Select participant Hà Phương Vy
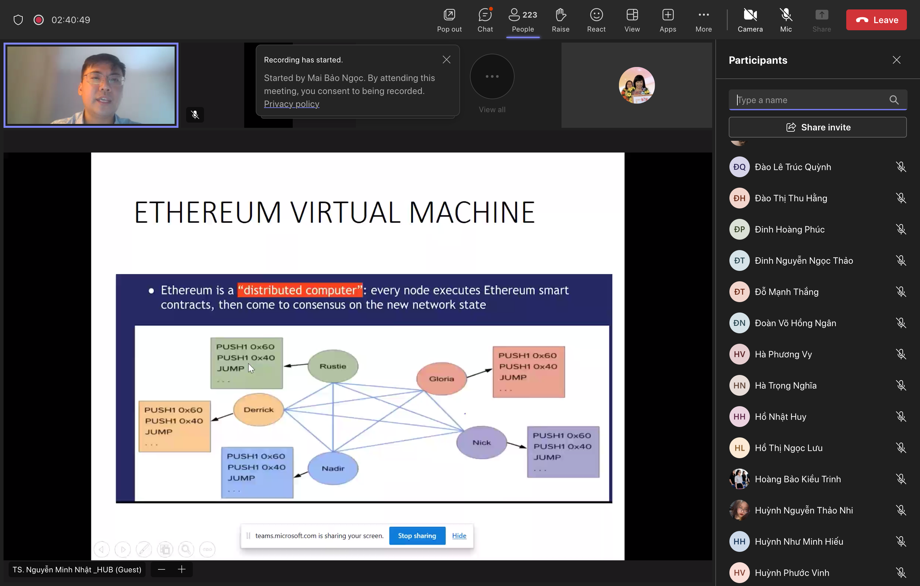Screen dimensions: 920x586 783,354
